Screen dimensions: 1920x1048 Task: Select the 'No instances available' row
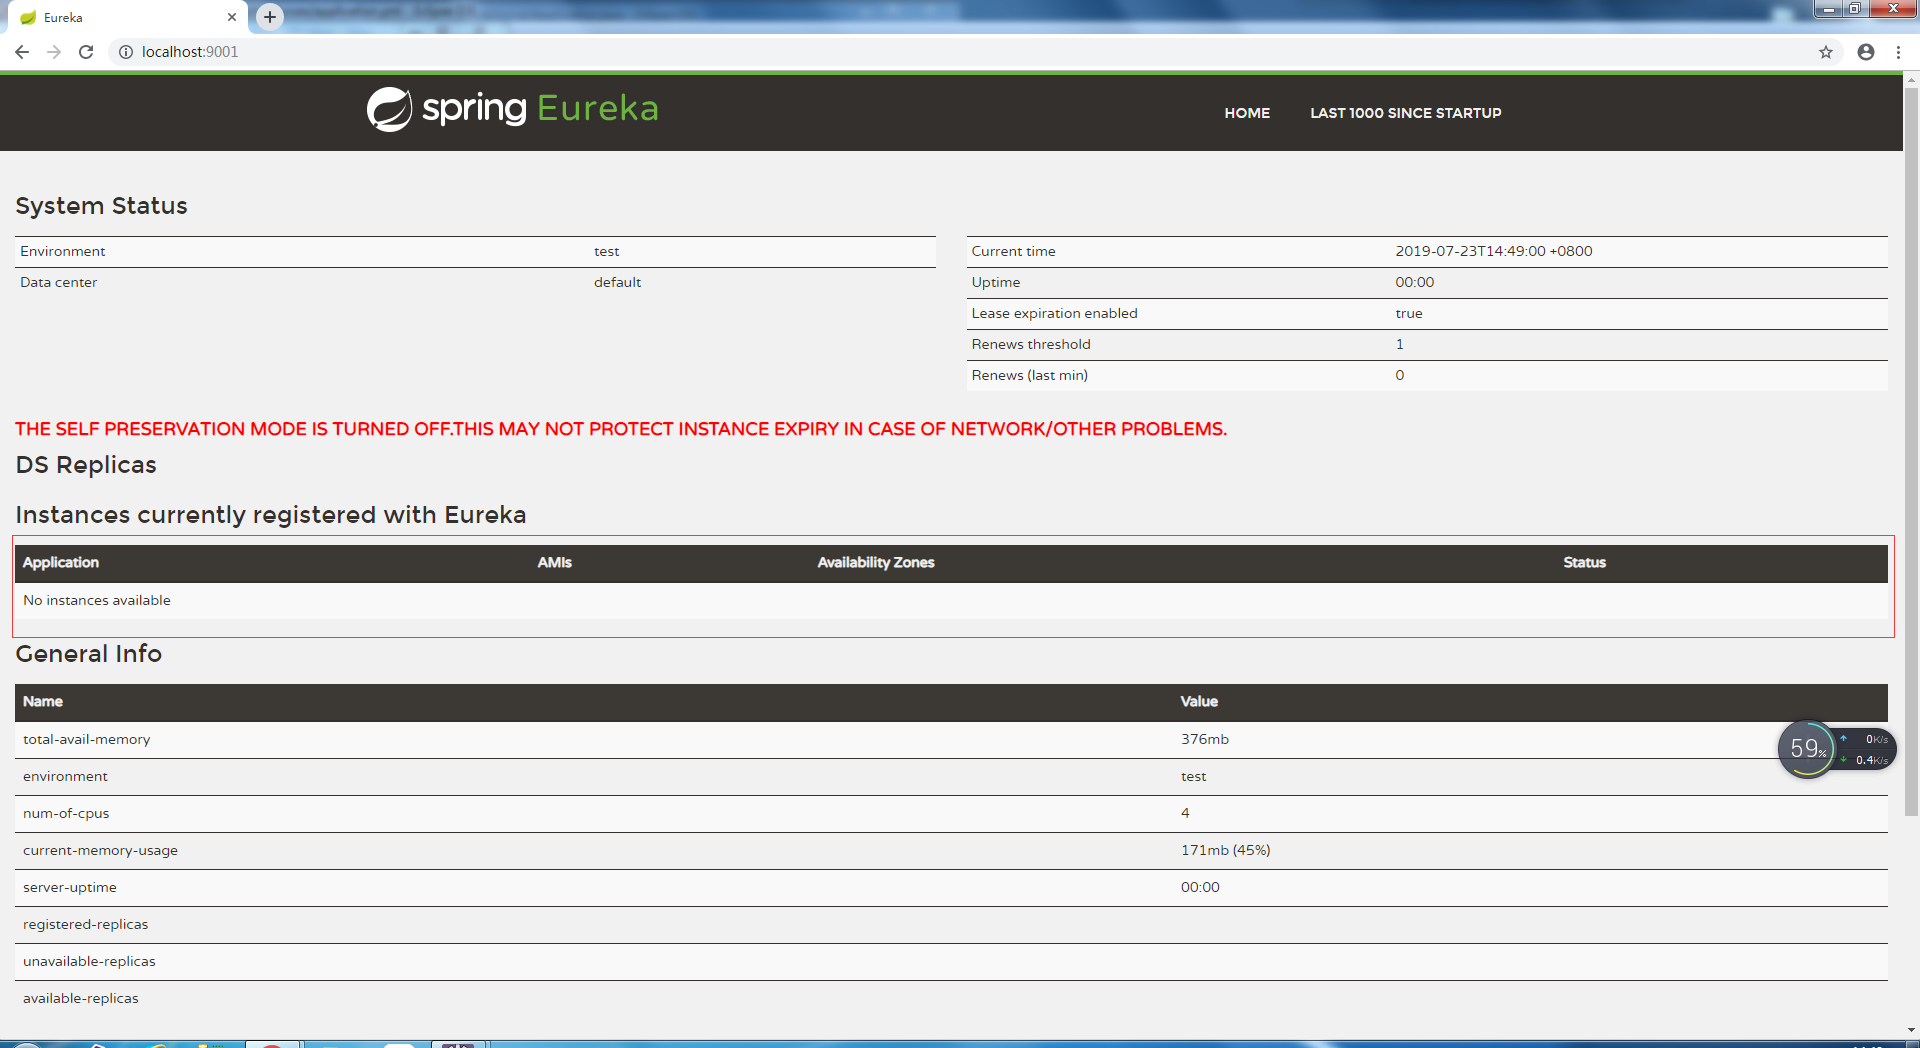coord(951,601)
